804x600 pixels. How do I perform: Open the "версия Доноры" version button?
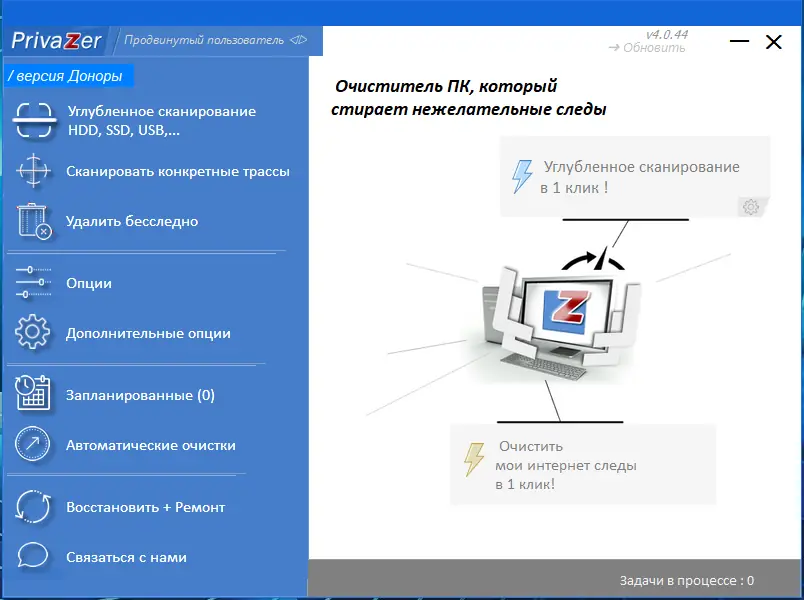[x=68, y=75]
